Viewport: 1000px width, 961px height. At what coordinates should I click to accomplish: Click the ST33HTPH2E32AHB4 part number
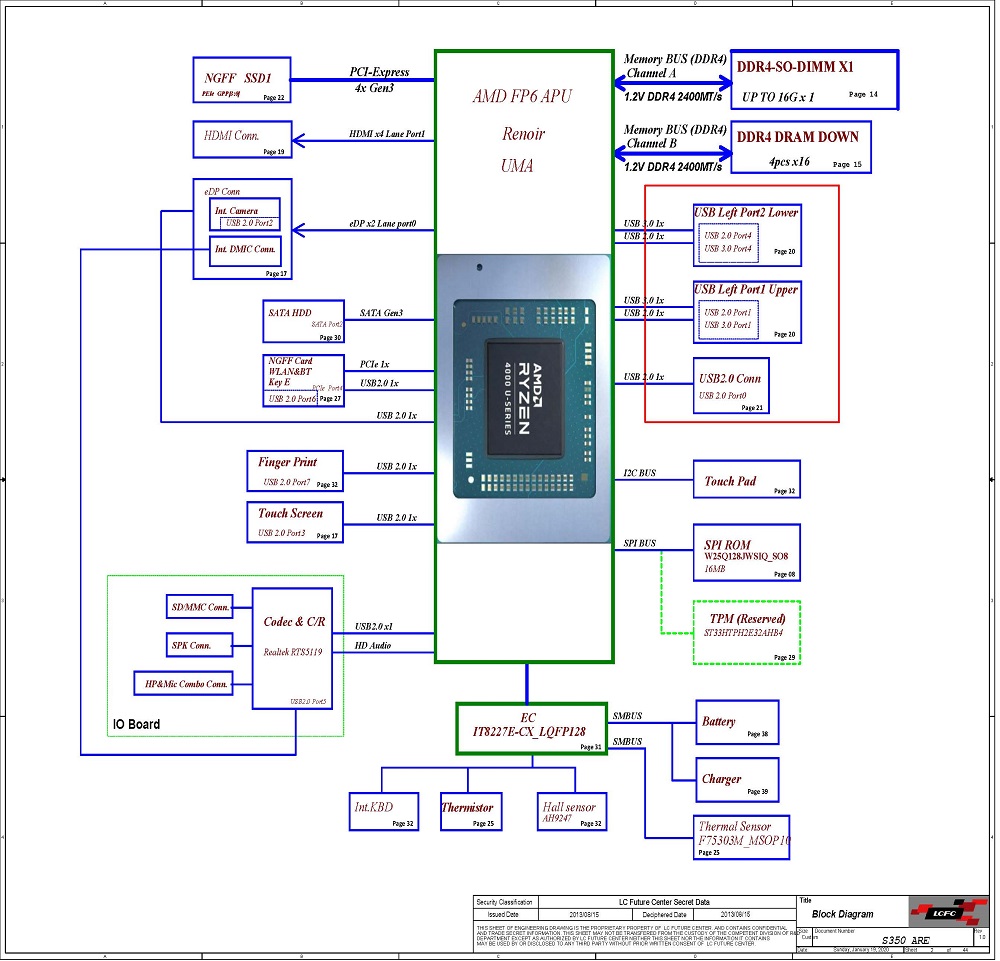point(744,633)
